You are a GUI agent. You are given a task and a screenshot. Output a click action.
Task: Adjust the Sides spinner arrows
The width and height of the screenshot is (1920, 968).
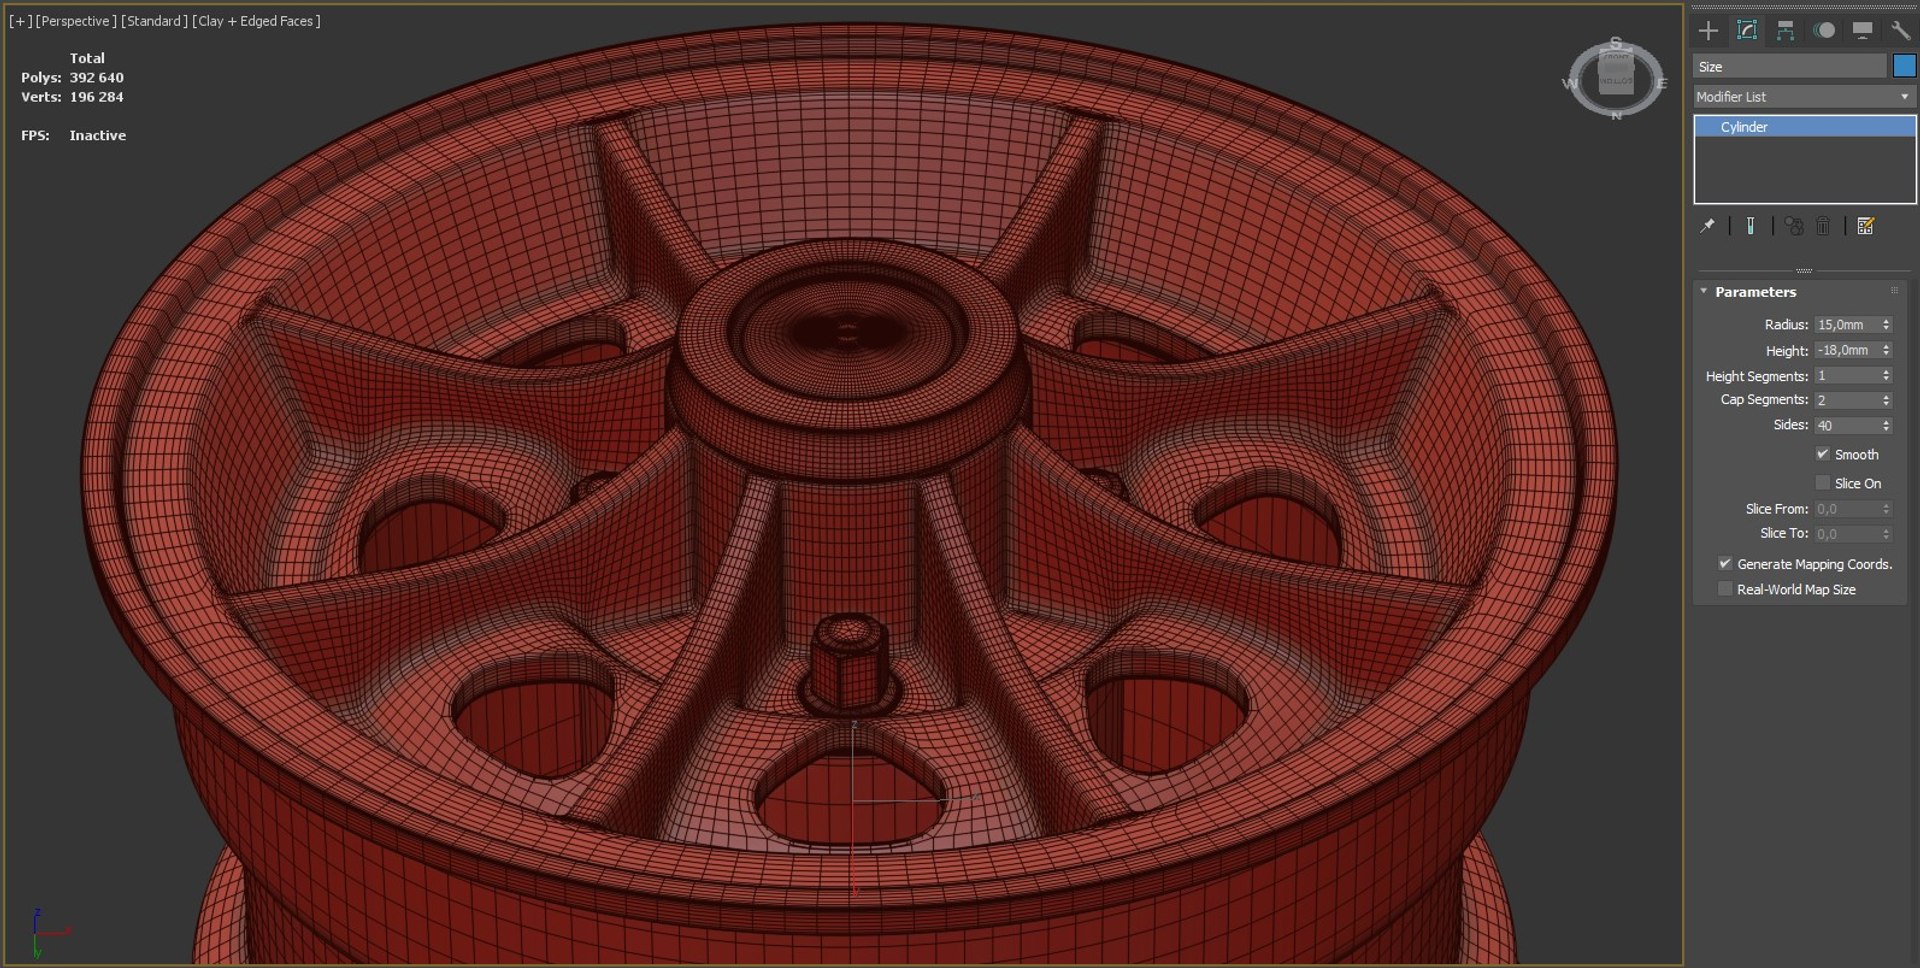coord(1886,425)
